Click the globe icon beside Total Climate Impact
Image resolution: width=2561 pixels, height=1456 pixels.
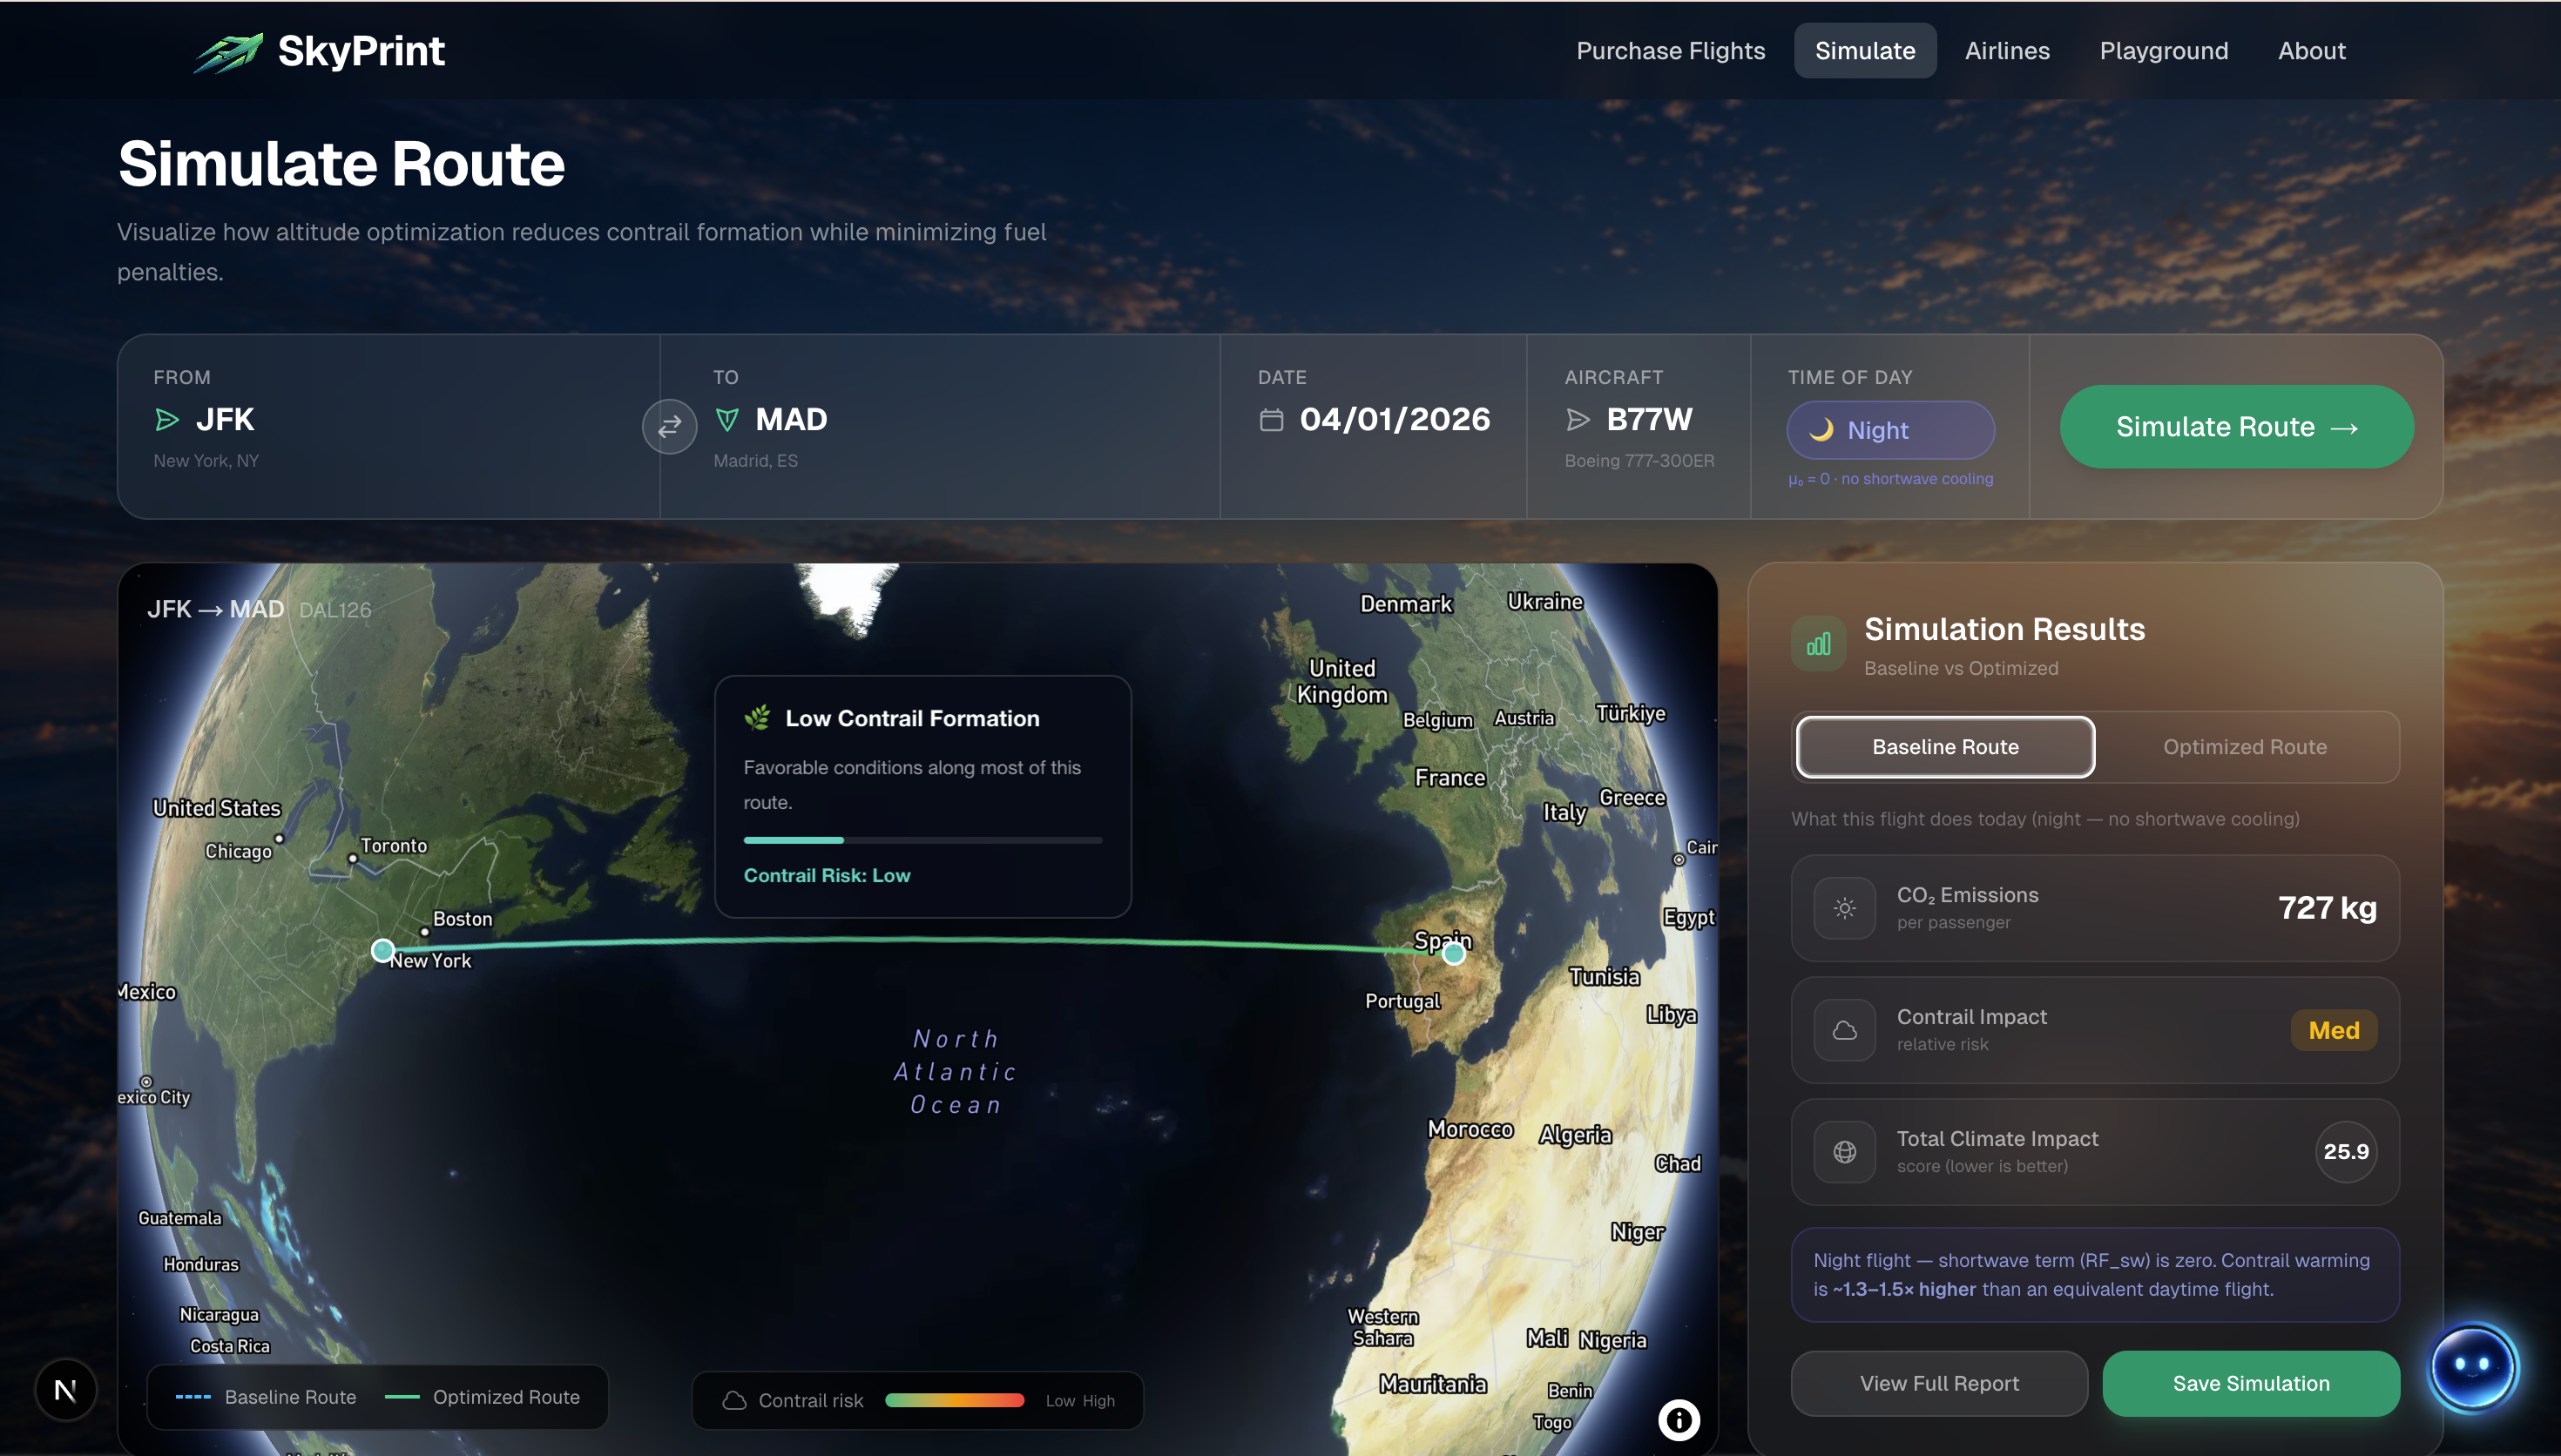click(1844, 1152)
